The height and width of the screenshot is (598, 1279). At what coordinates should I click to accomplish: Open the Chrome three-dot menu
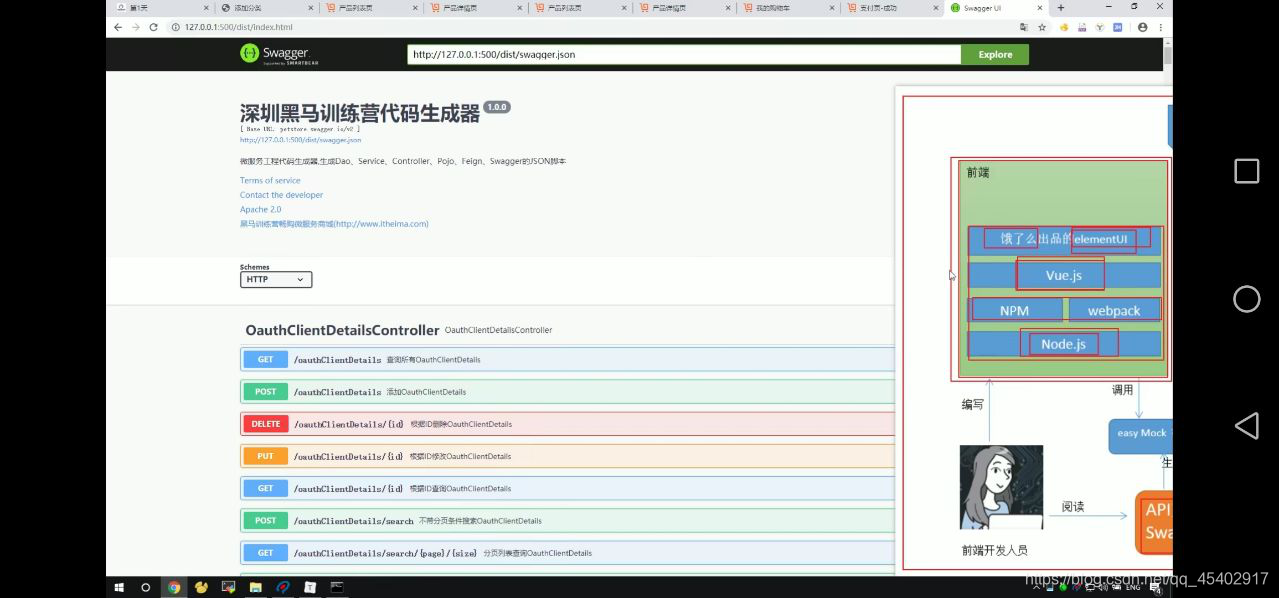(x=1160, y=27)
